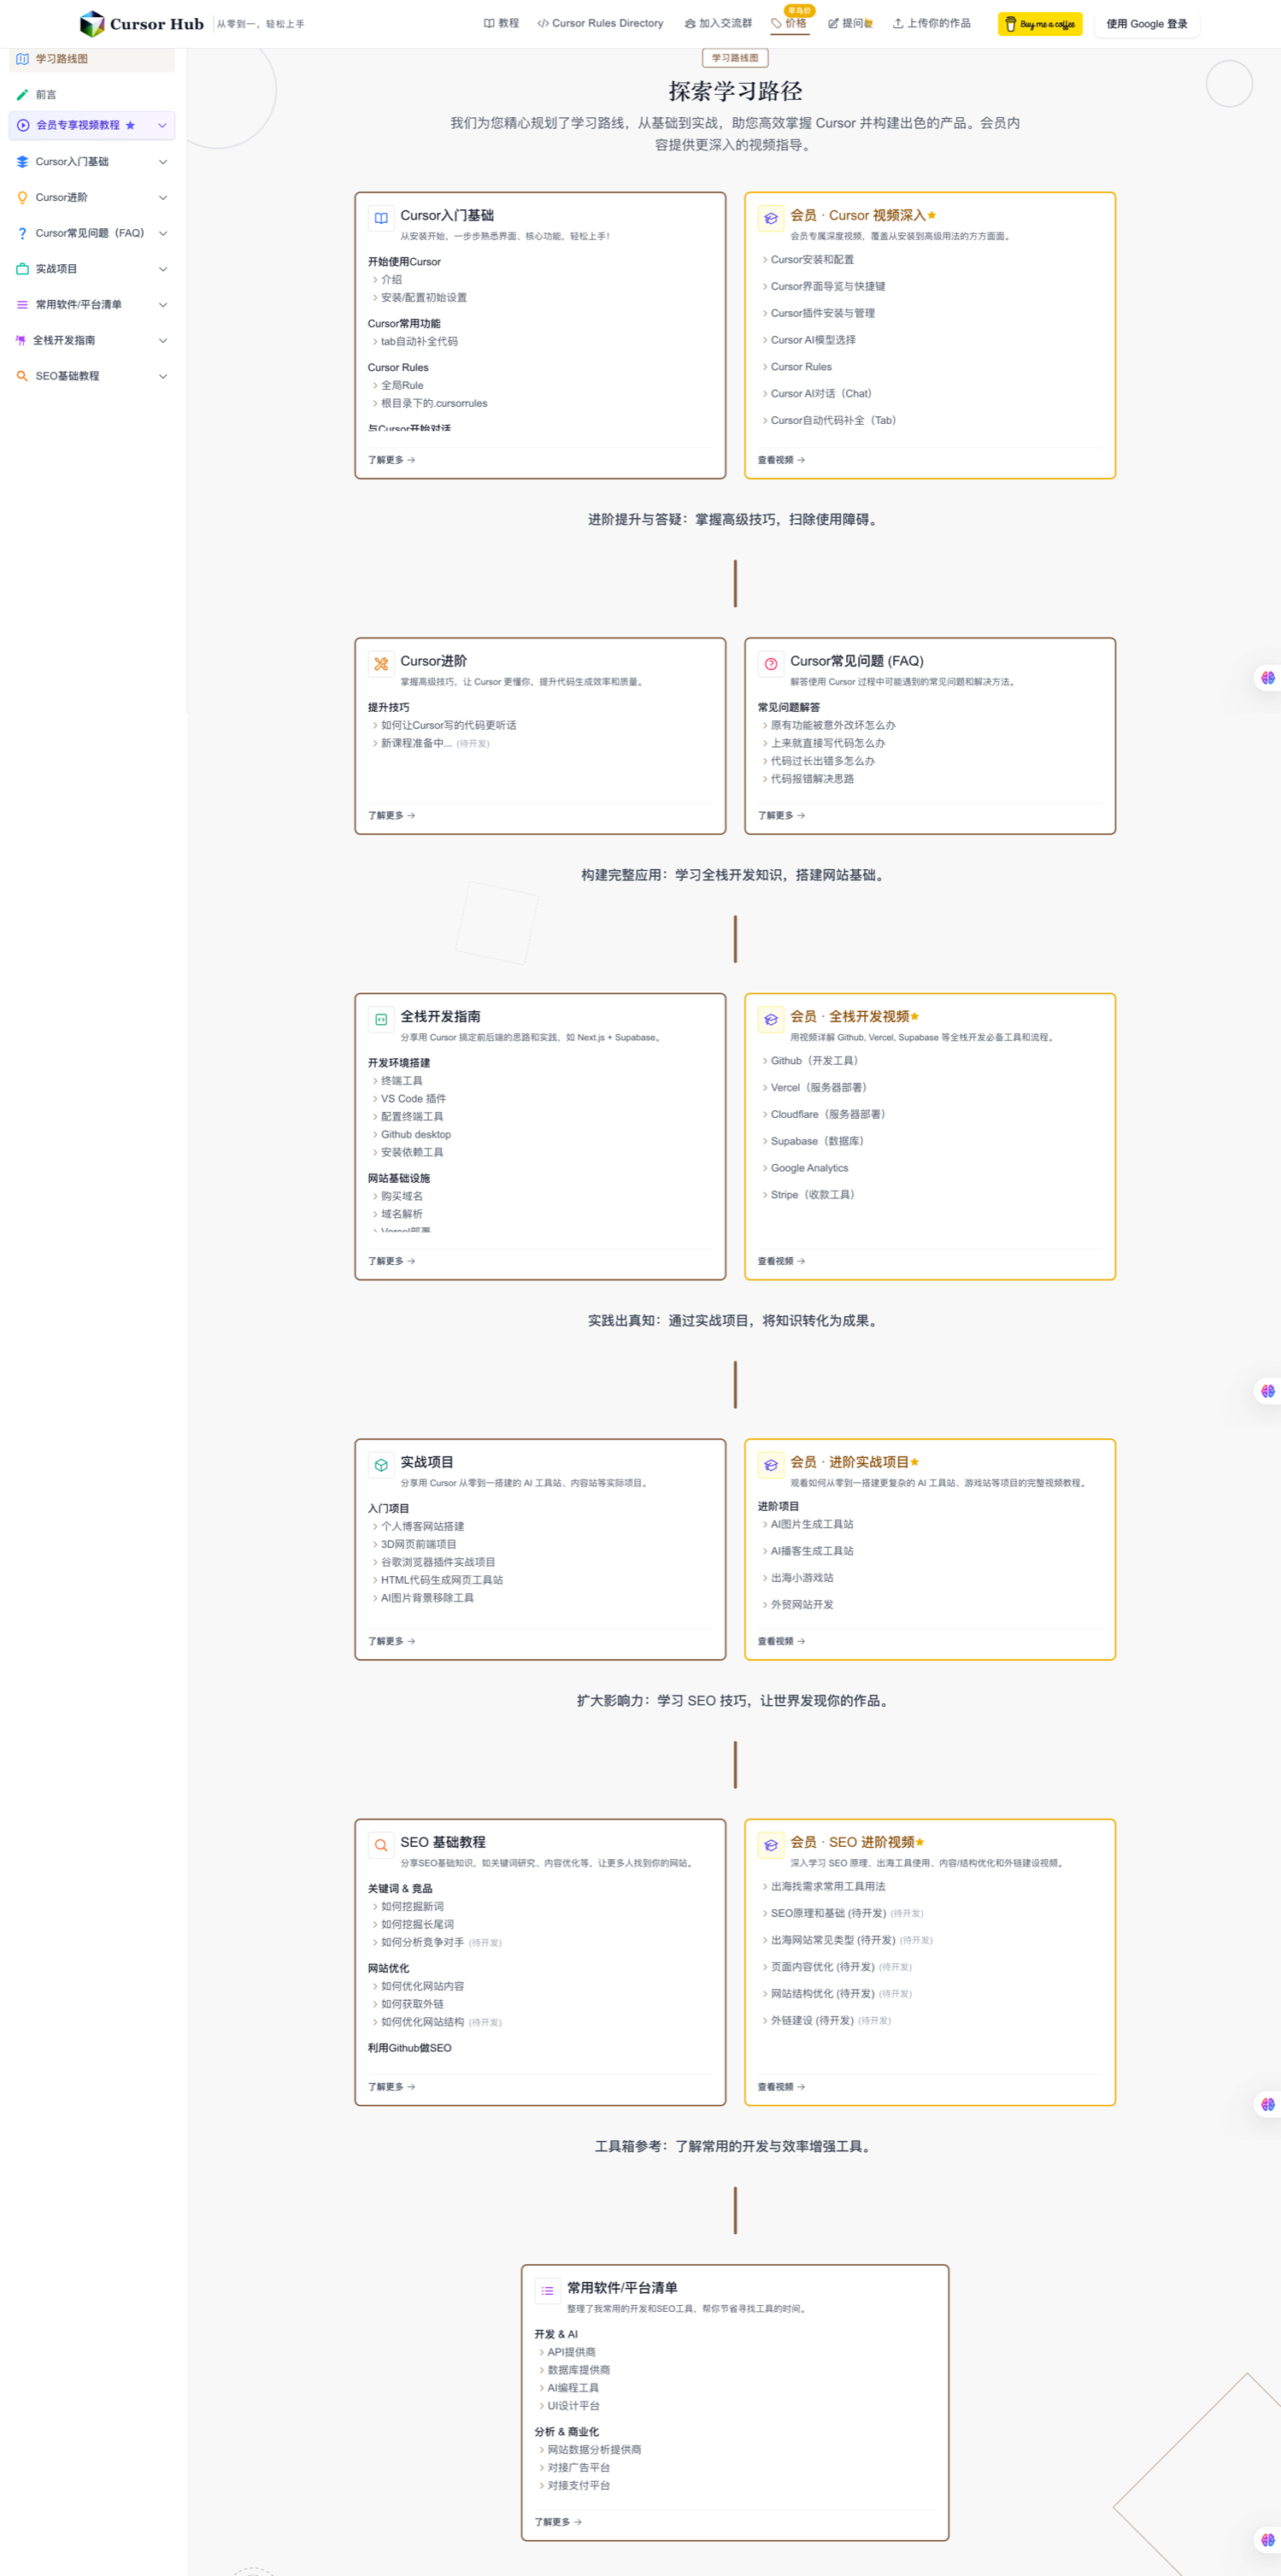Screen dimensions: 1281x2576
Task: Click the list icon on 常用软件/平台清单 card
Action: 548,2291
